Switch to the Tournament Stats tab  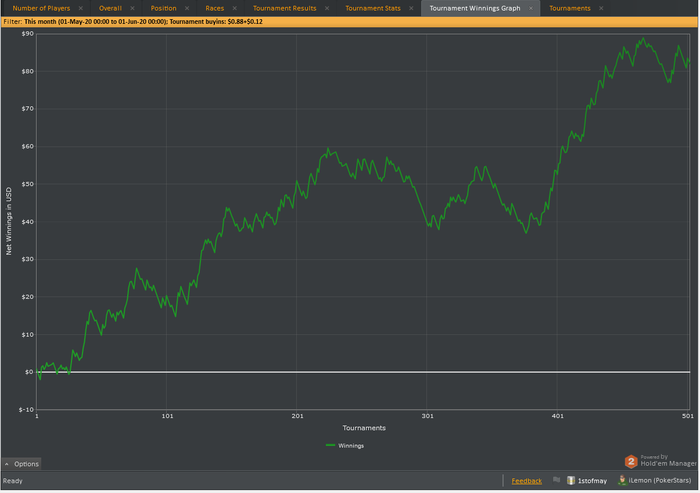[373, 8]
